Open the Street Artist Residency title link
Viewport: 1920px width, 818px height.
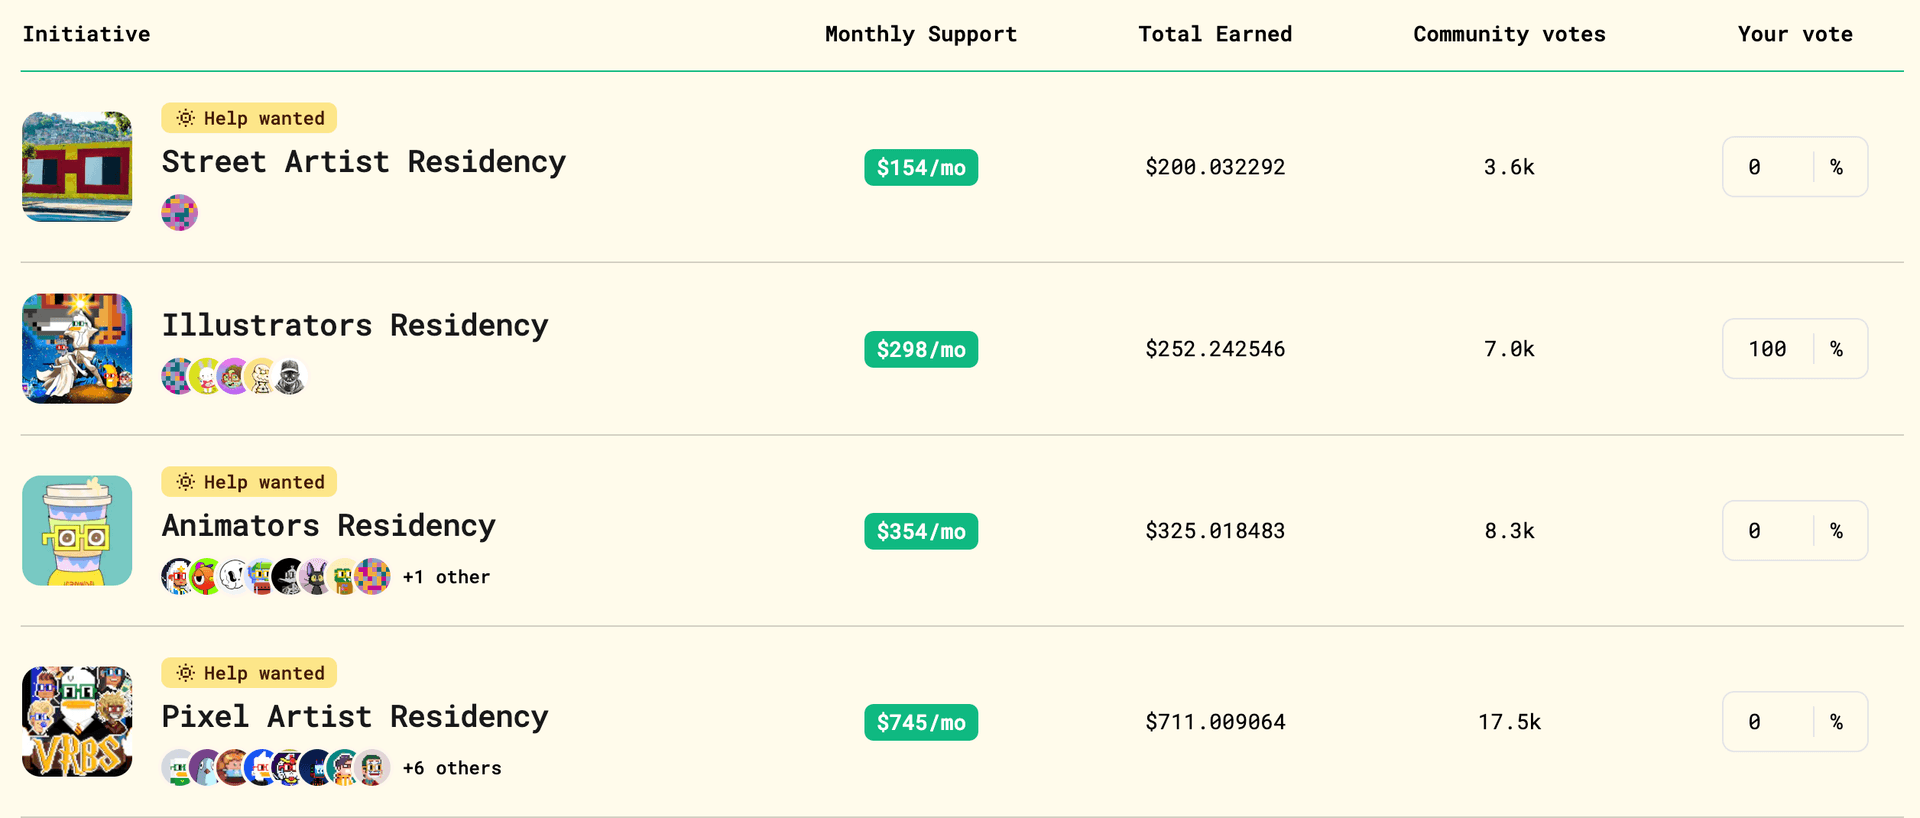click(x=363, y=162)
